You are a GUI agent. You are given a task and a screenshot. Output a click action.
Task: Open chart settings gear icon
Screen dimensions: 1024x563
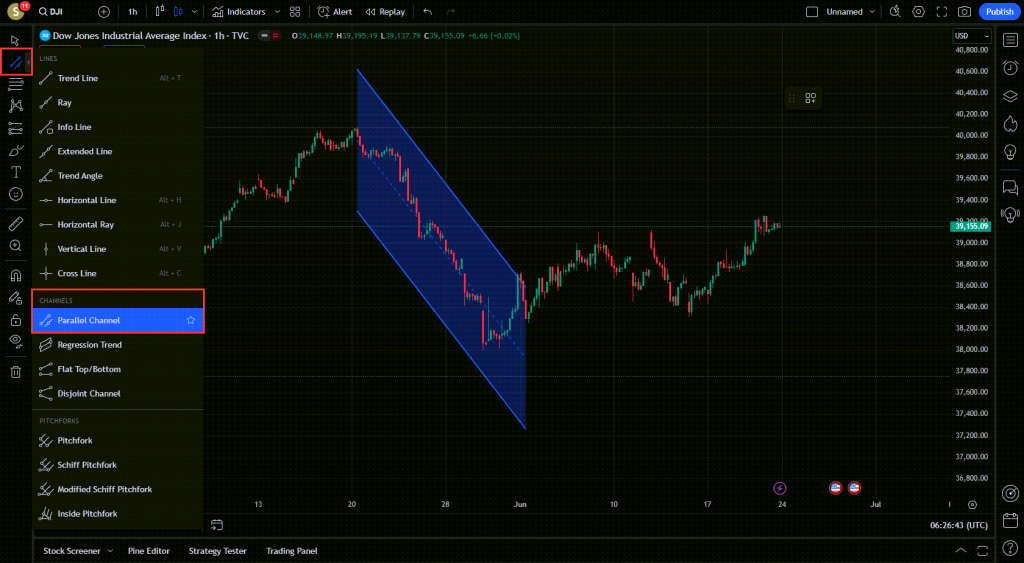918,12
